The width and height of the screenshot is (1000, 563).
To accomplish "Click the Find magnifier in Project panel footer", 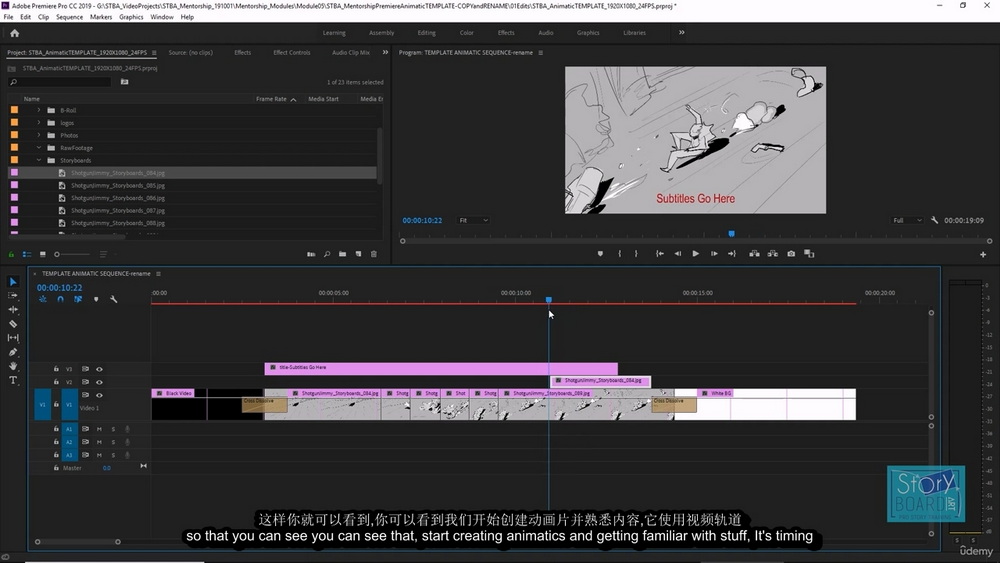I will click(327, 254).
